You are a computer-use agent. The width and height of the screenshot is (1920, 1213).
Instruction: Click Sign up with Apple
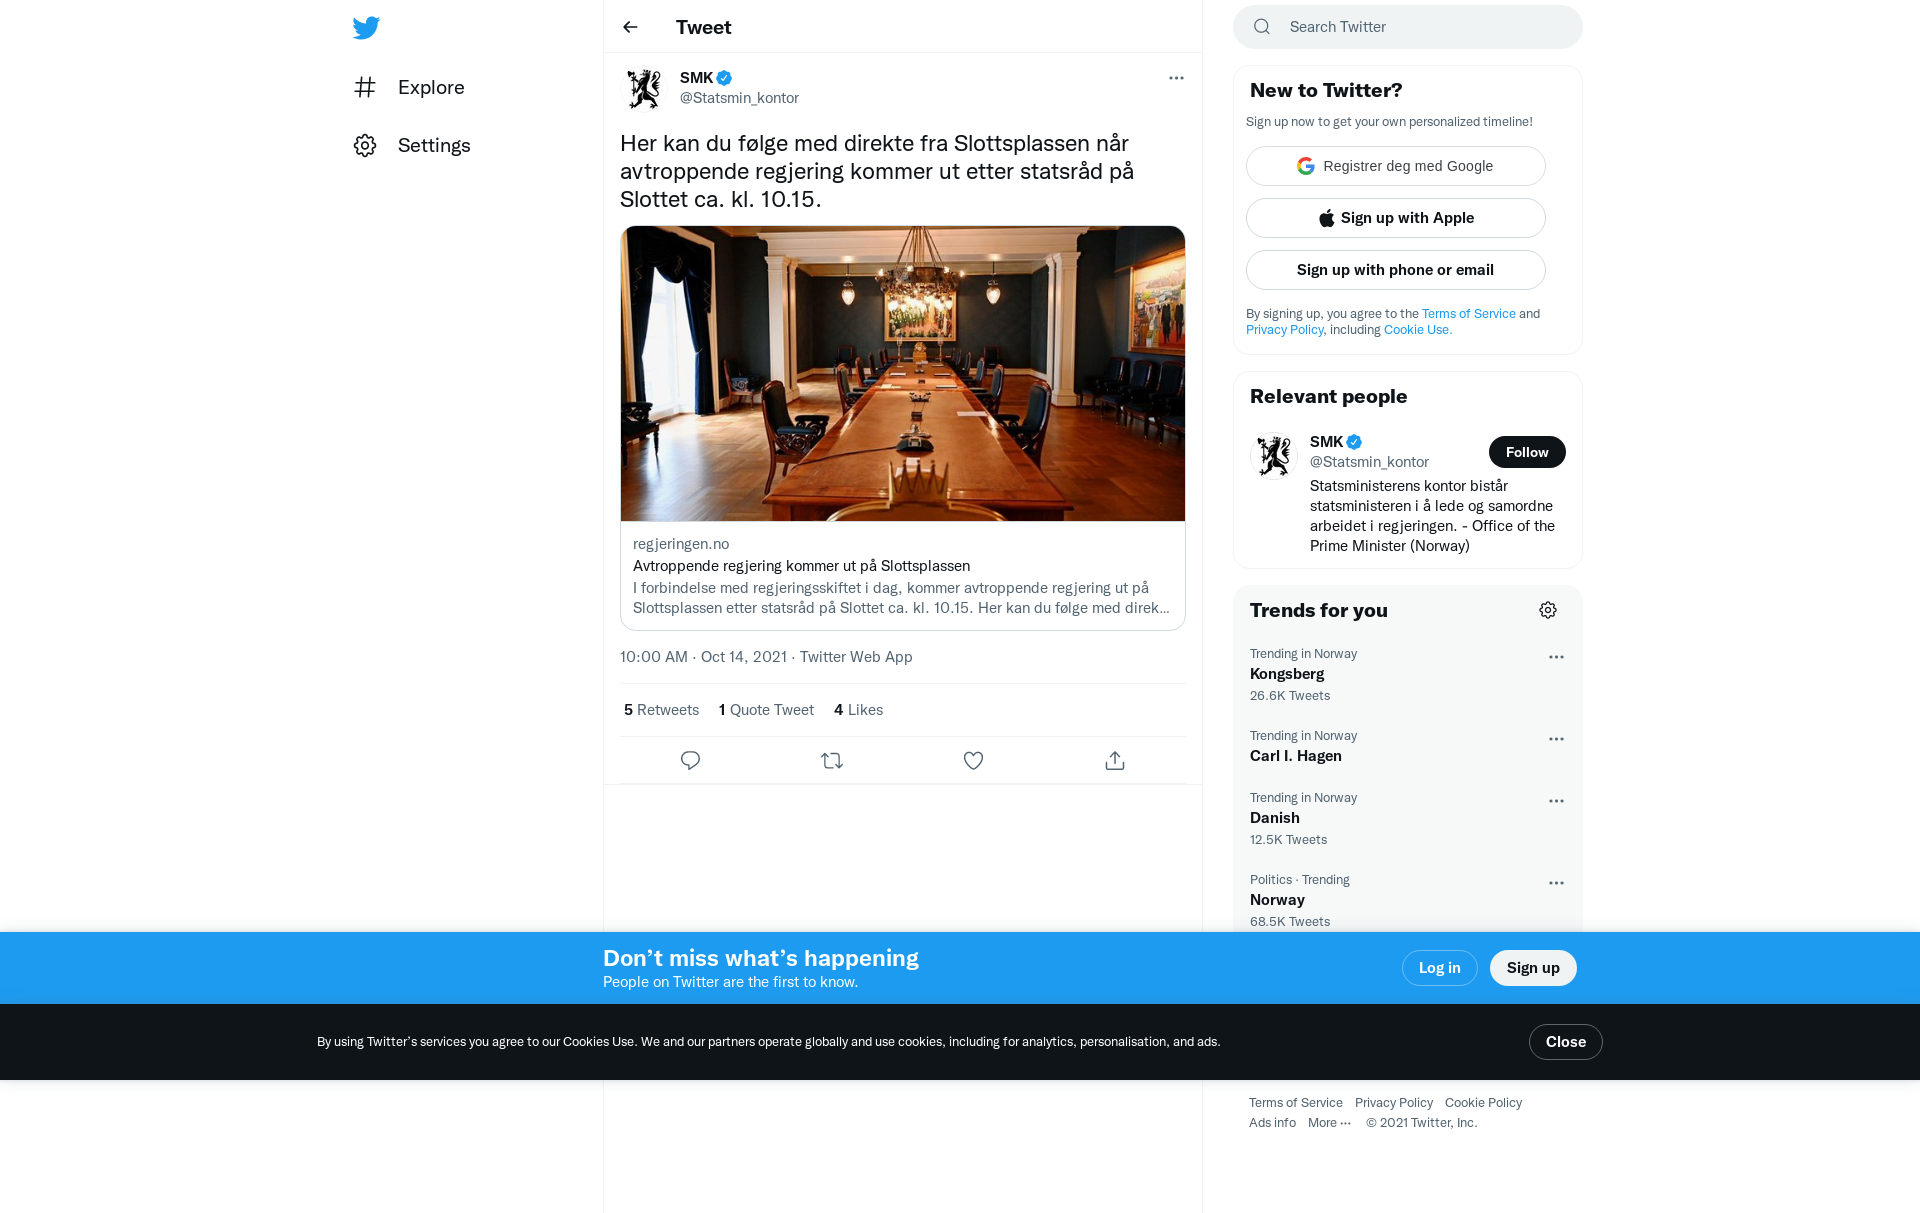1396,218
